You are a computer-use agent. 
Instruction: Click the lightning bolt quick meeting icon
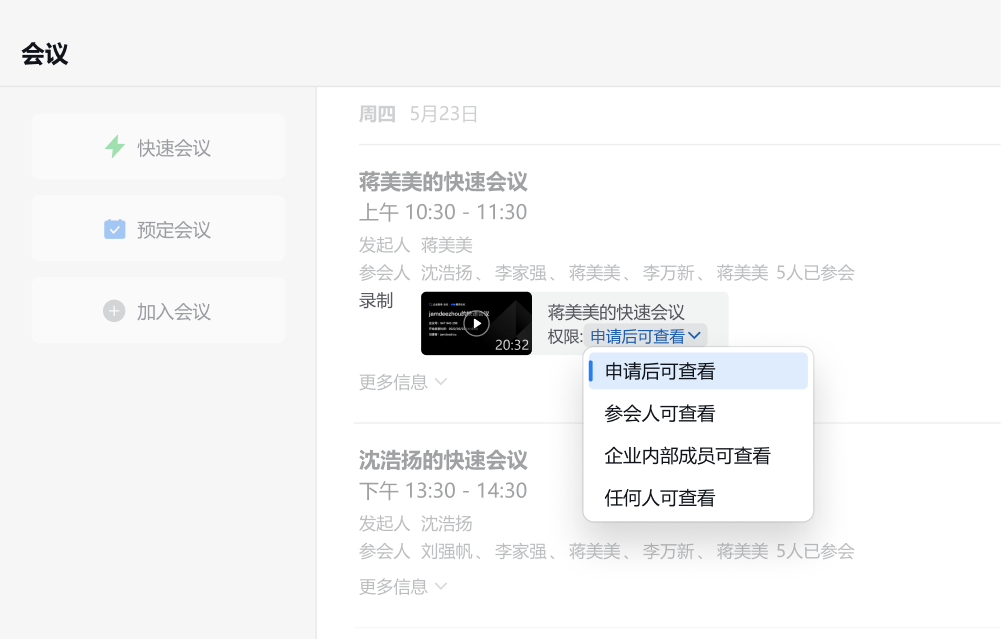click(115, 147)
